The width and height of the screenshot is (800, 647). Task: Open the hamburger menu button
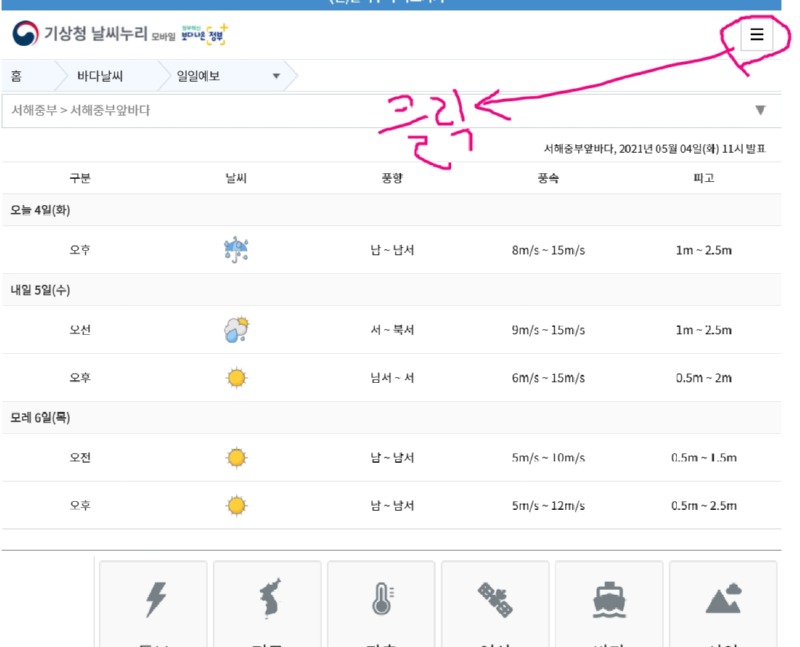point(756,35)
